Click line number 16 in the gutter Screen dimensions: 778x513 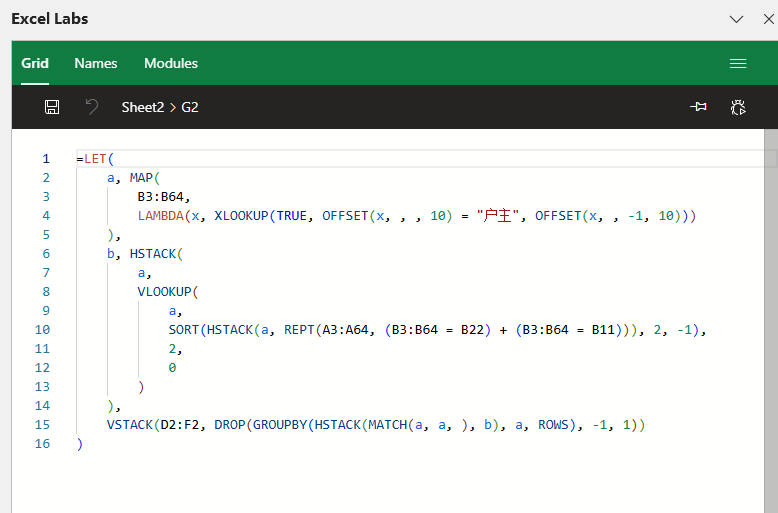click(x=42, y=444)
